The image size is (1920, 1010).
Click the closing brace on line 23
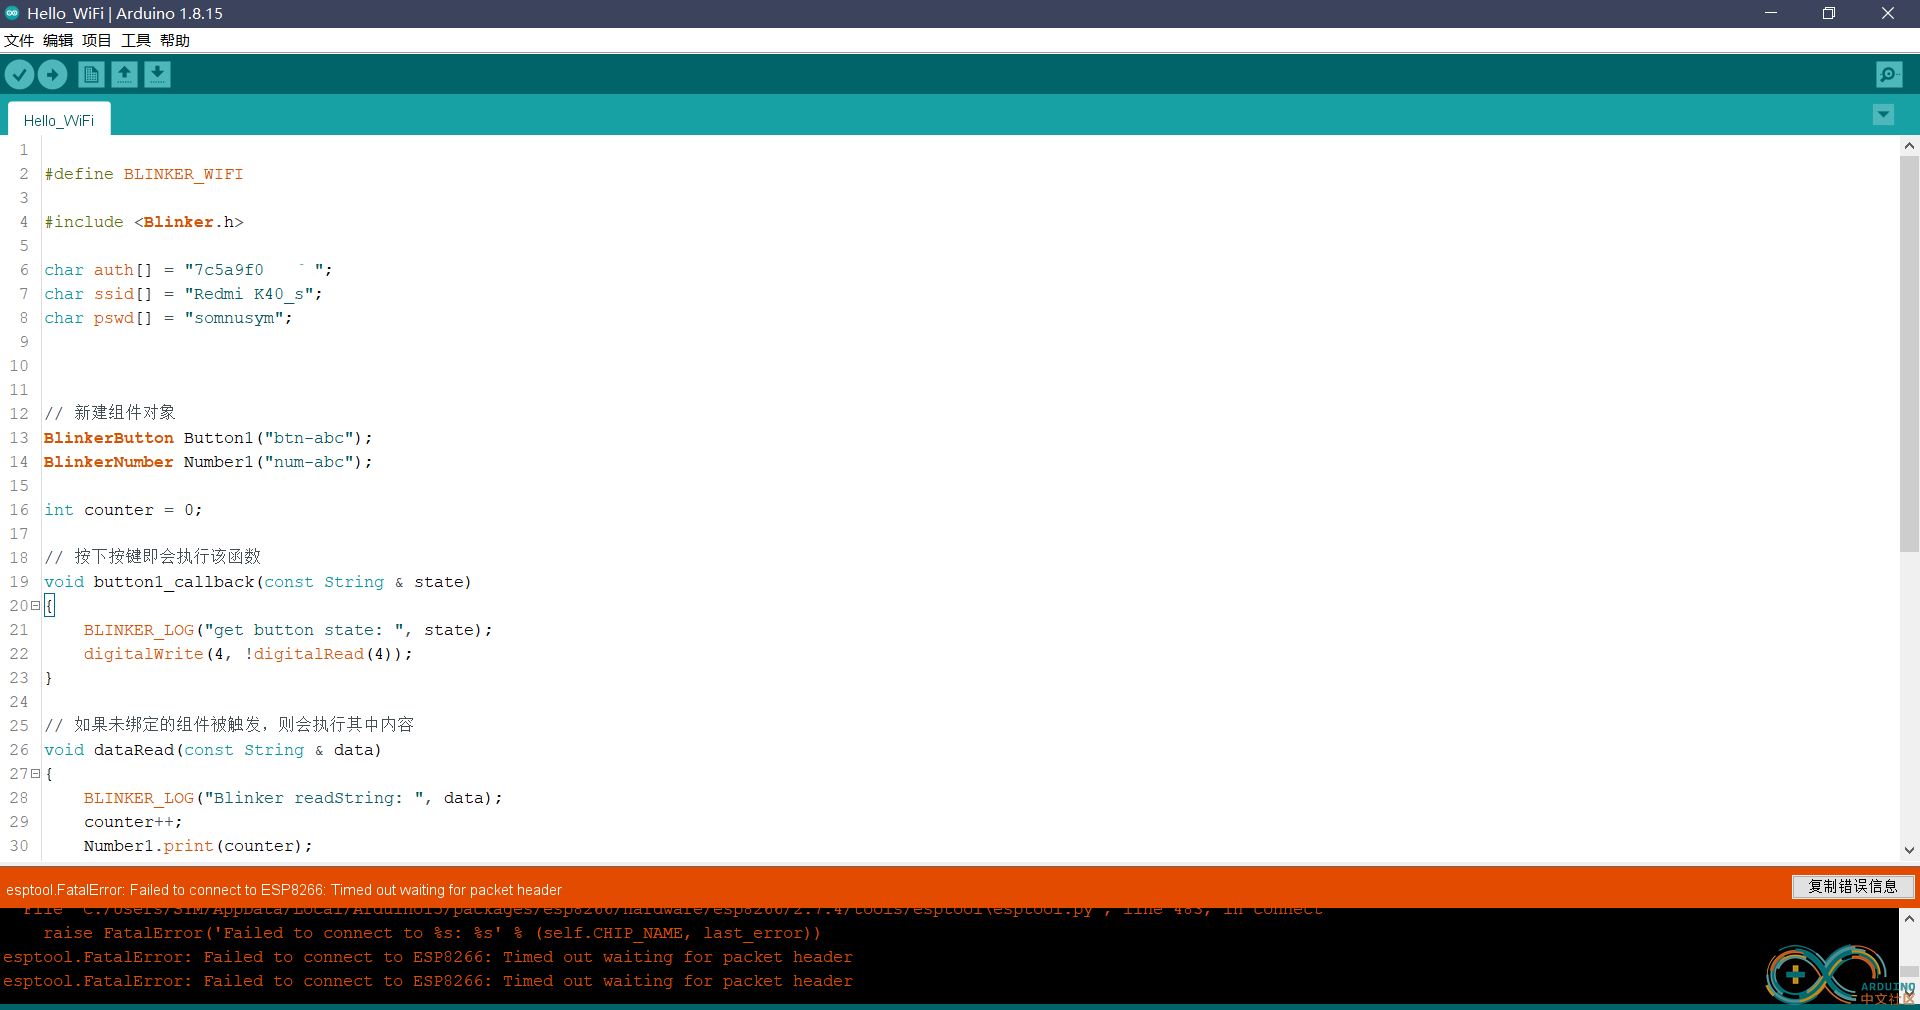48,678
